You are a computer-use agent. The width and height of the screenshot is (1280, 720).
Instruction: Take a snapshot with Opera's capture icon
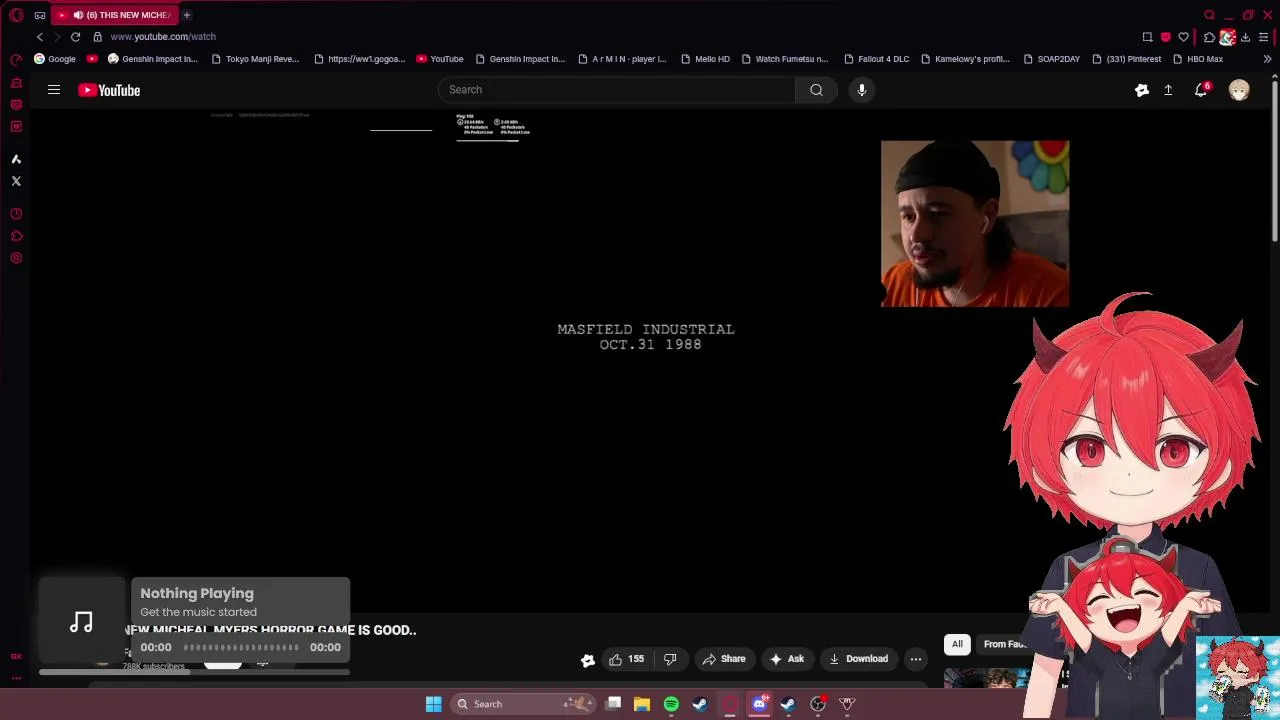(1147, 37)
